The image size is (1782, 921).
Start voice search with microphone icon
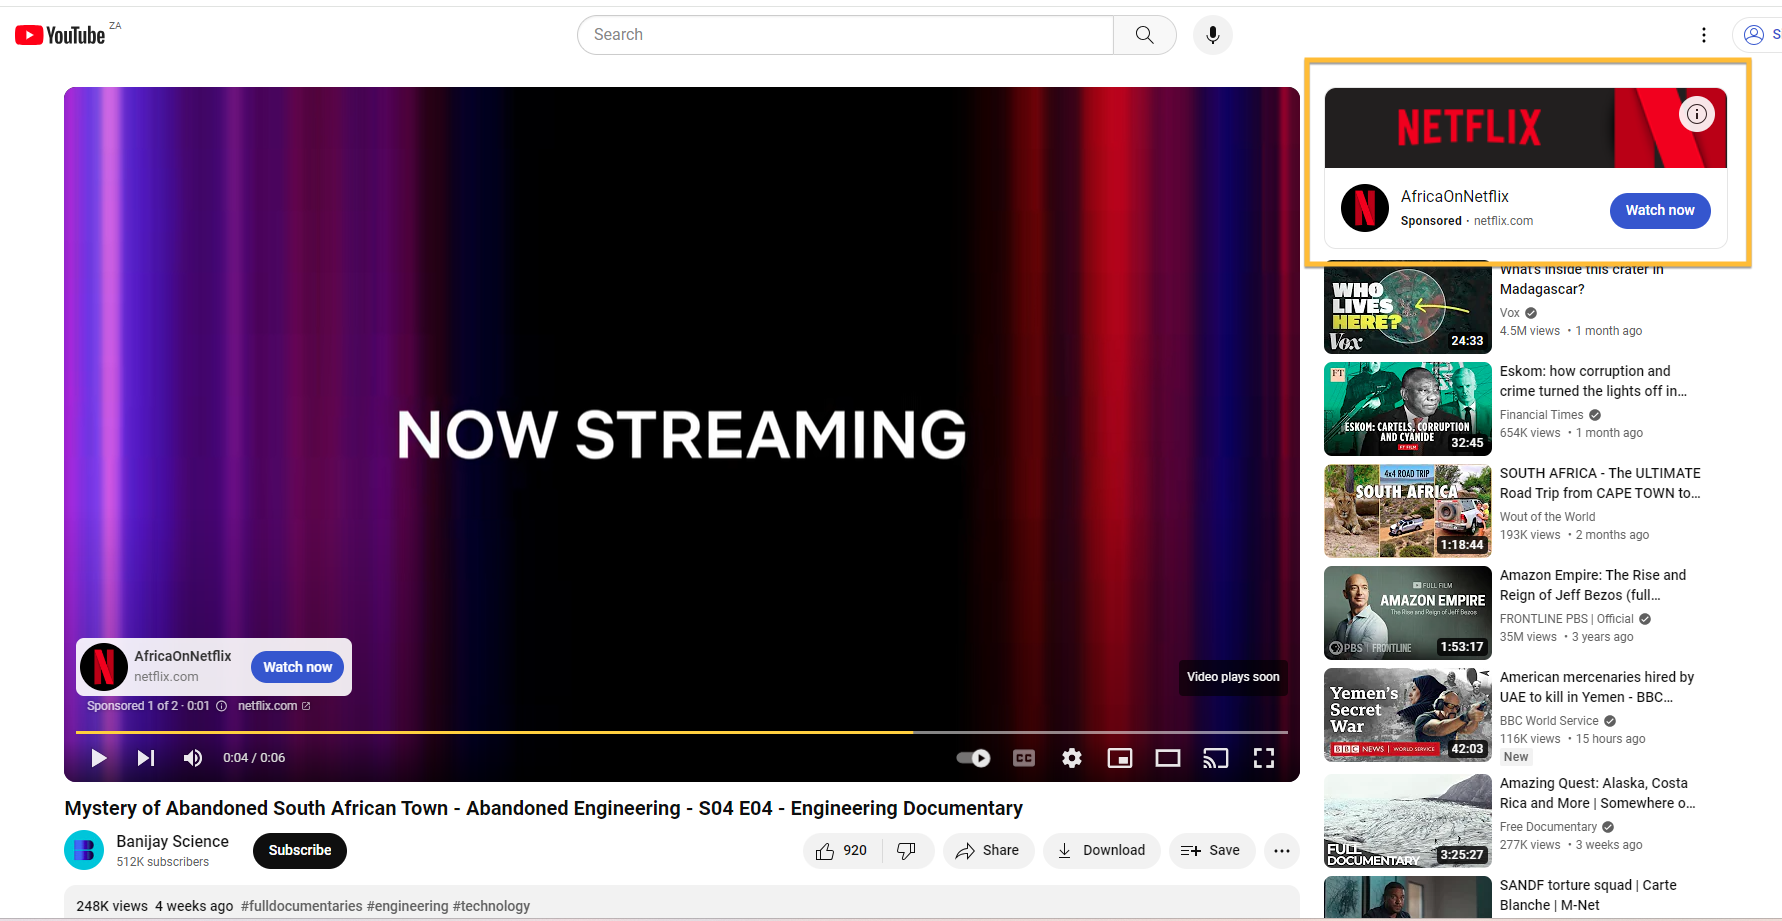point(1213,35)
